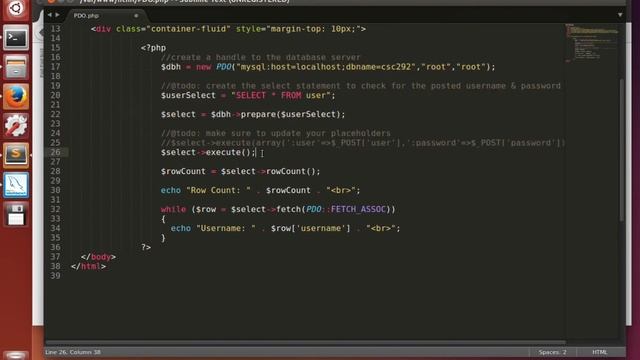Go to next tab with right arrow
This screenshot has height=360, width=640.
58,15
